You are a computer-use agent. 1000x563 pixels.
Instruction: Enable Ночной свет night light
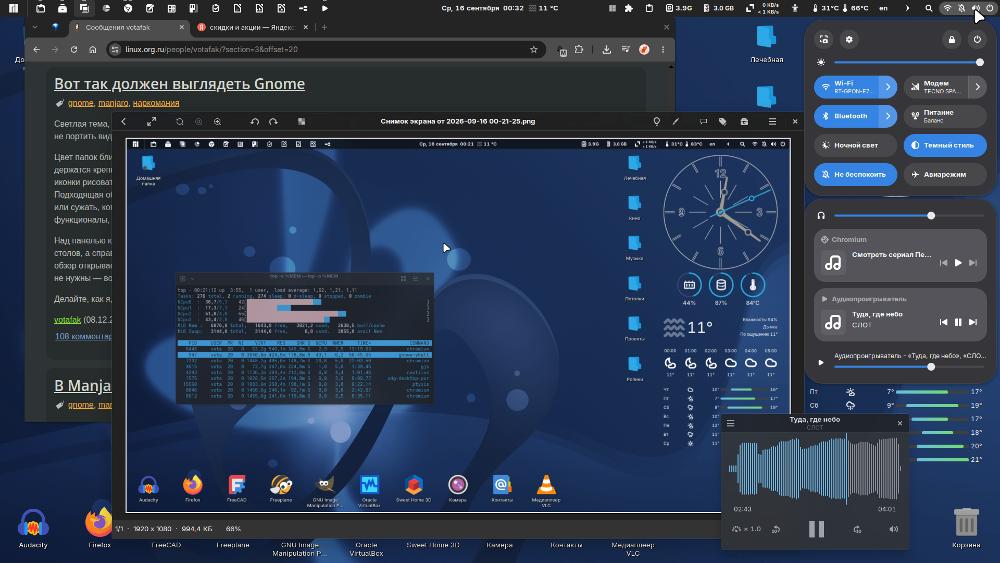point(855,145)
